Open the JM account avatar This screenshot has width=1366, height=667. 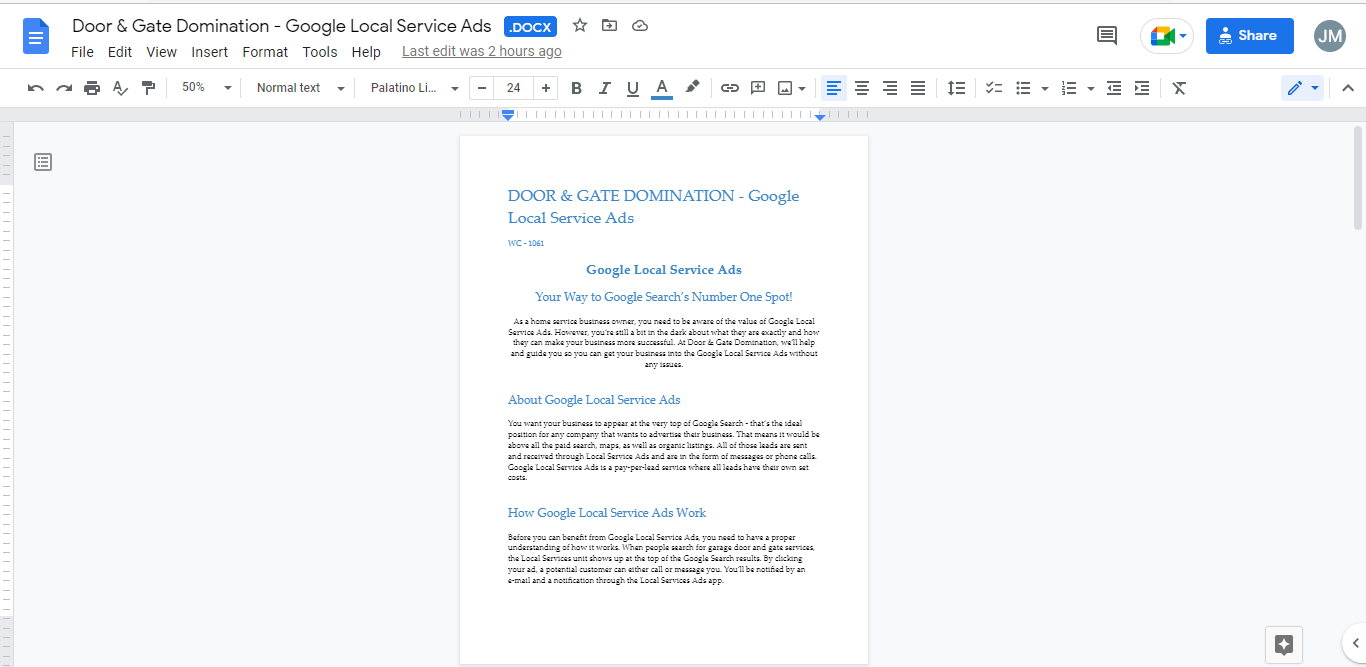point(1330,36)
